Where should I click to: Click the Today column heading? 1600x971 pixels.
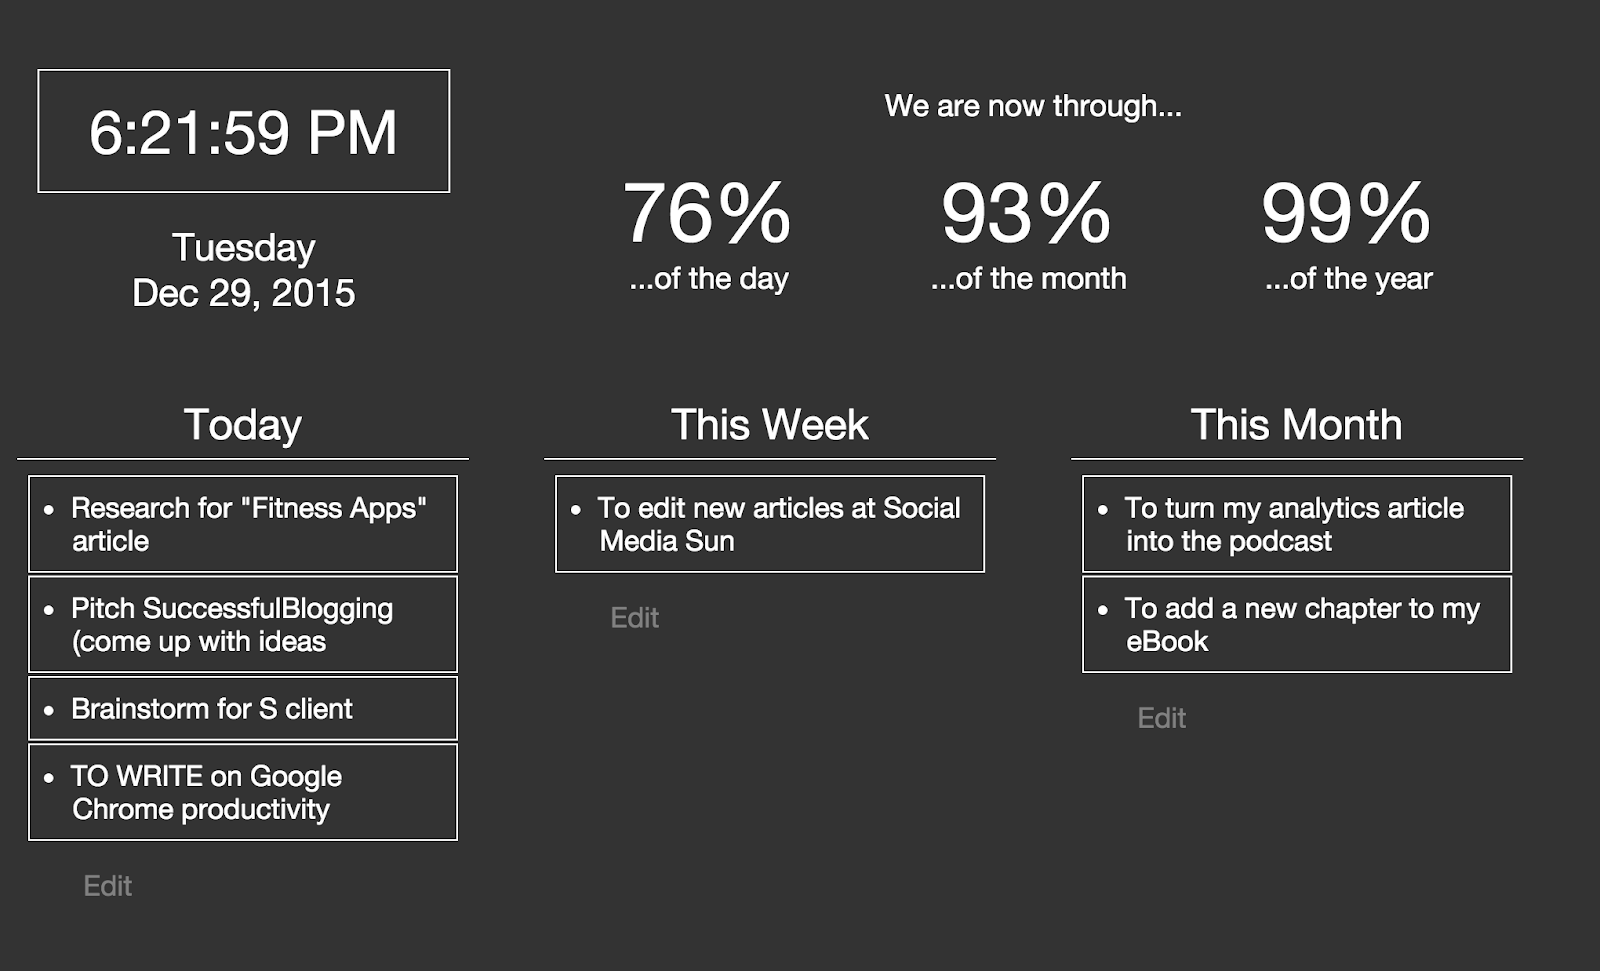(x=243, y=425)
